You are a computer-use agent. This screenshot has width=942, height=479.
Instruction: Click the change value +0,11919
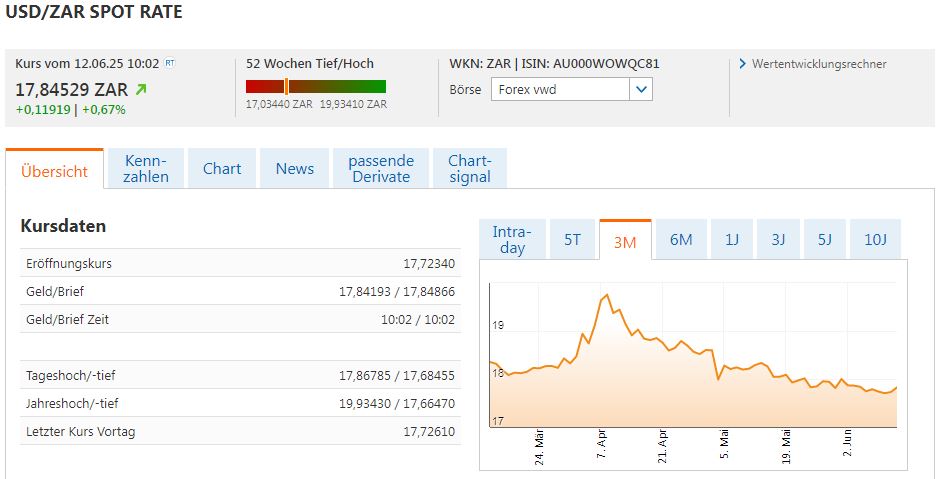tap(43, 109)
